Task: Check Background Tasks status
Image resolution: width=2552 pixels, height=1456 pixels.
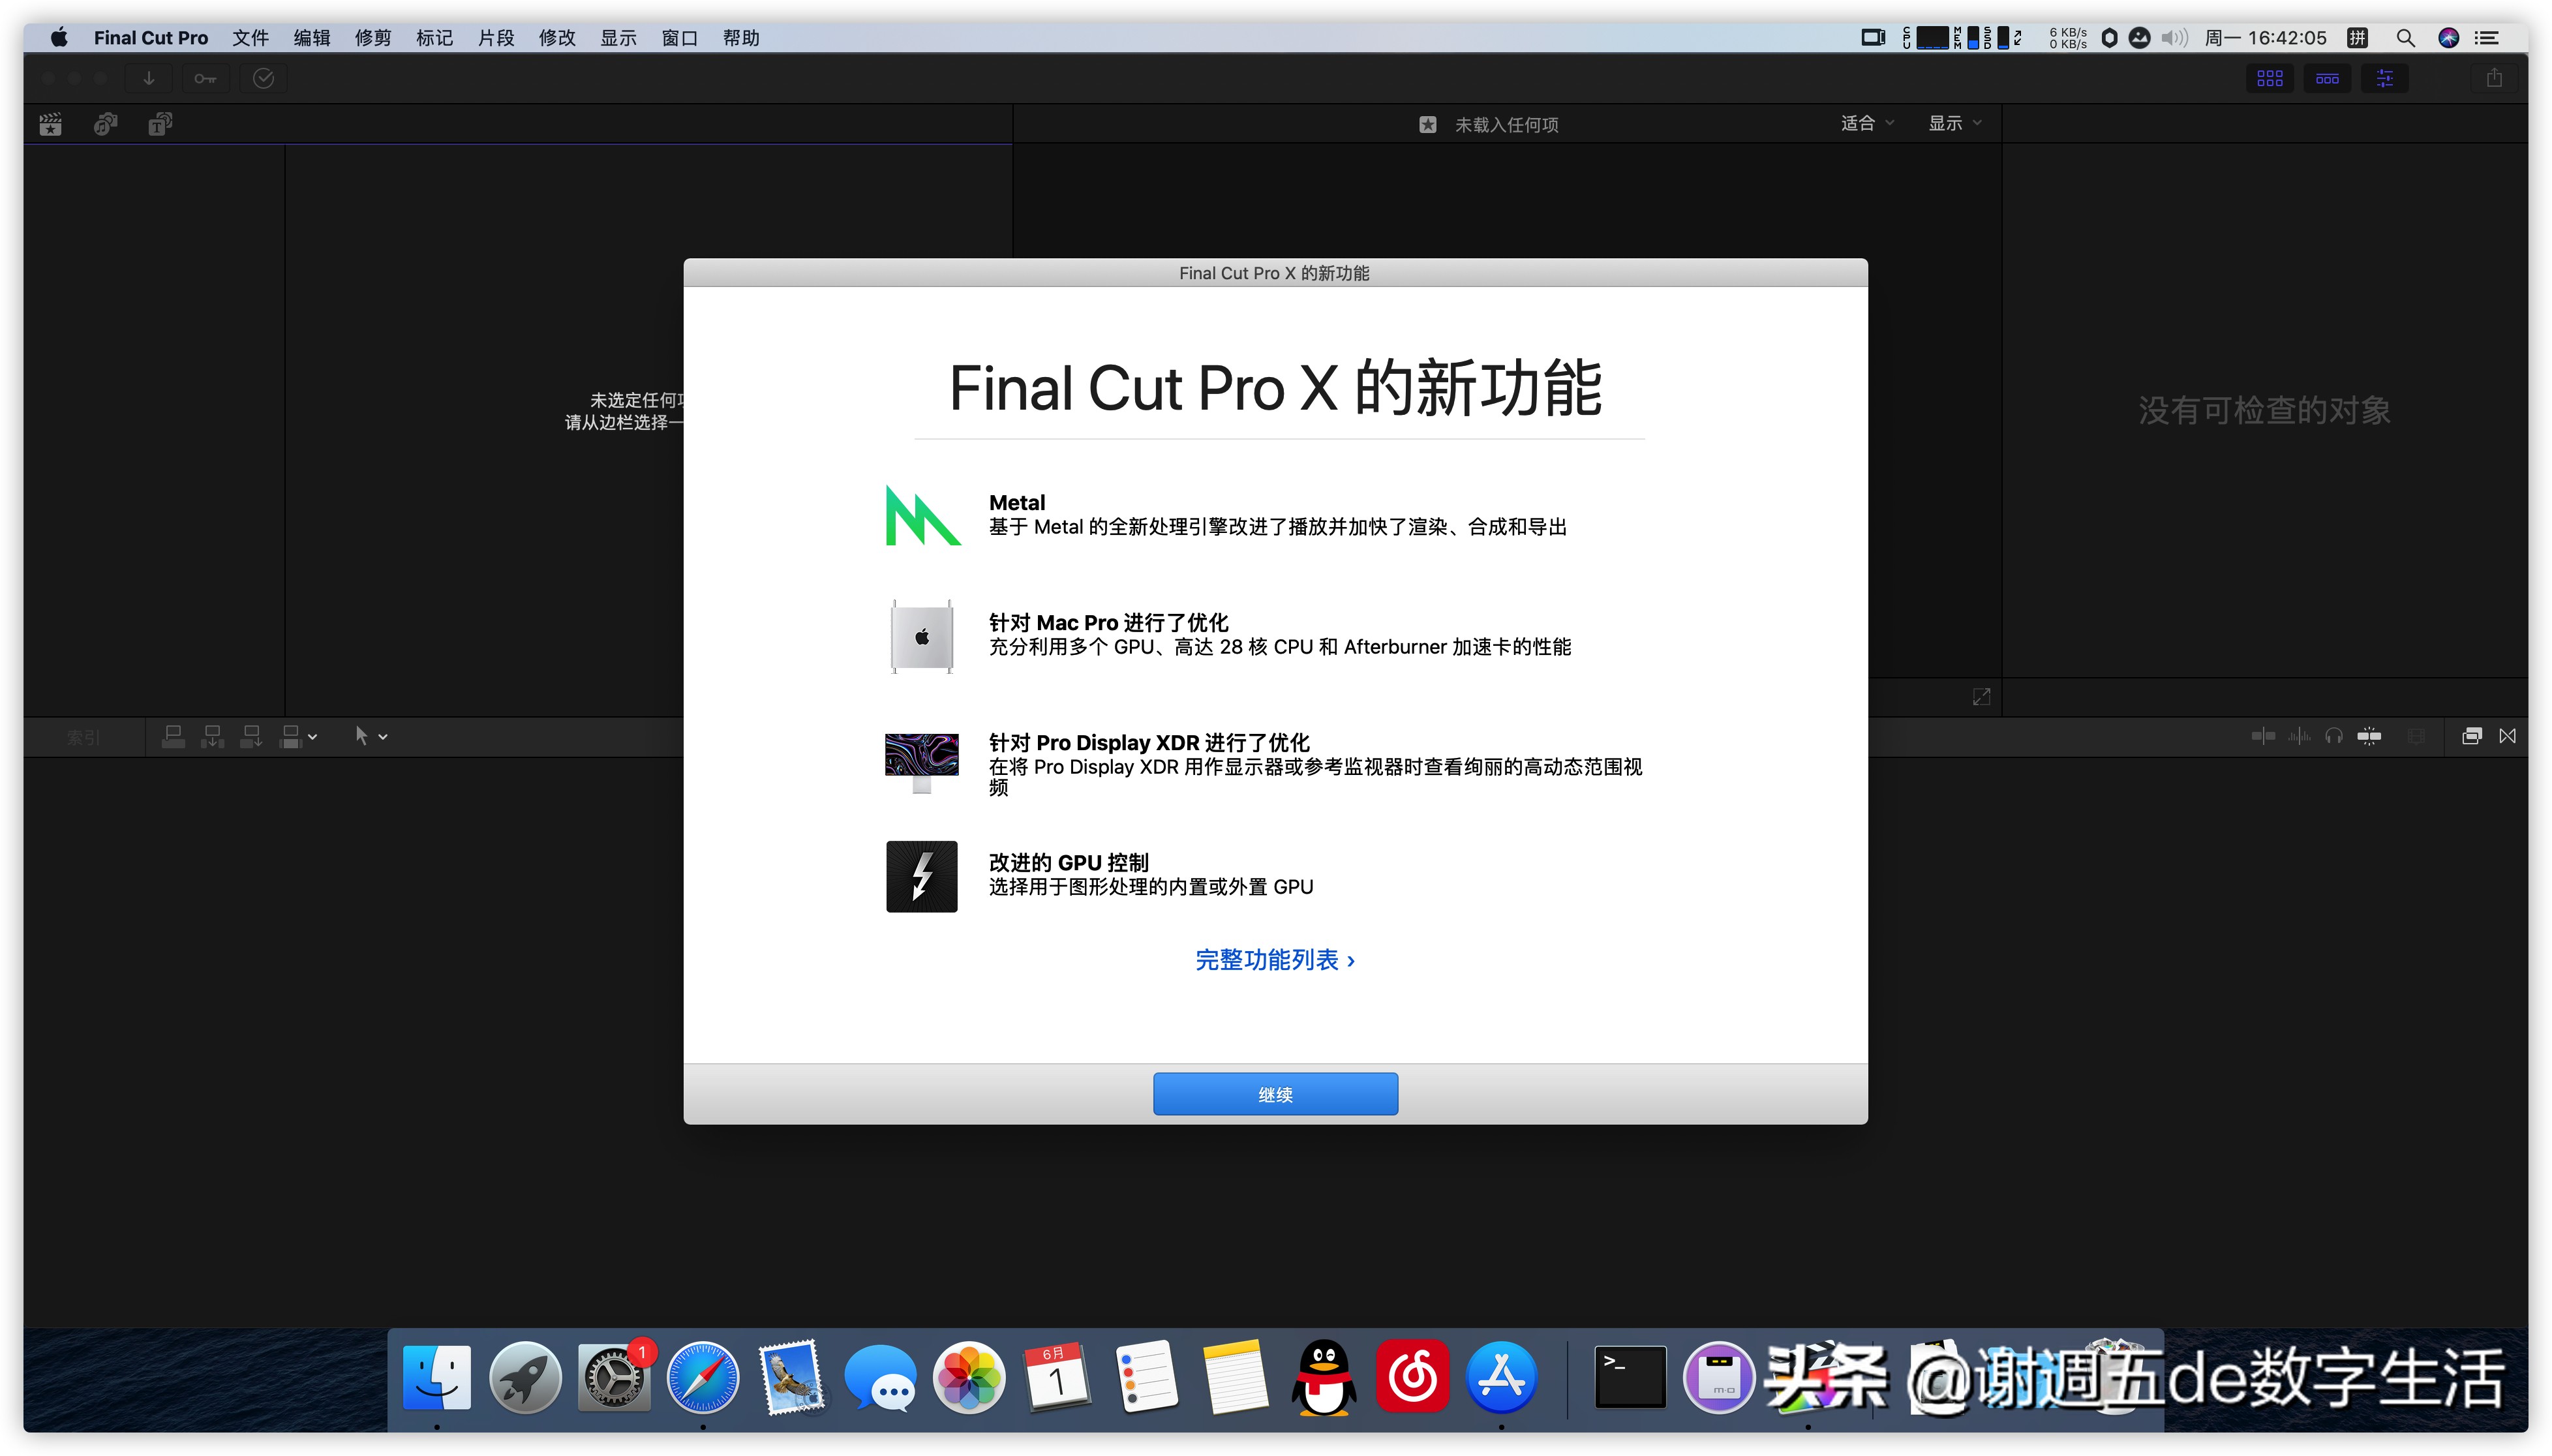Action: (x=263, y=78)
